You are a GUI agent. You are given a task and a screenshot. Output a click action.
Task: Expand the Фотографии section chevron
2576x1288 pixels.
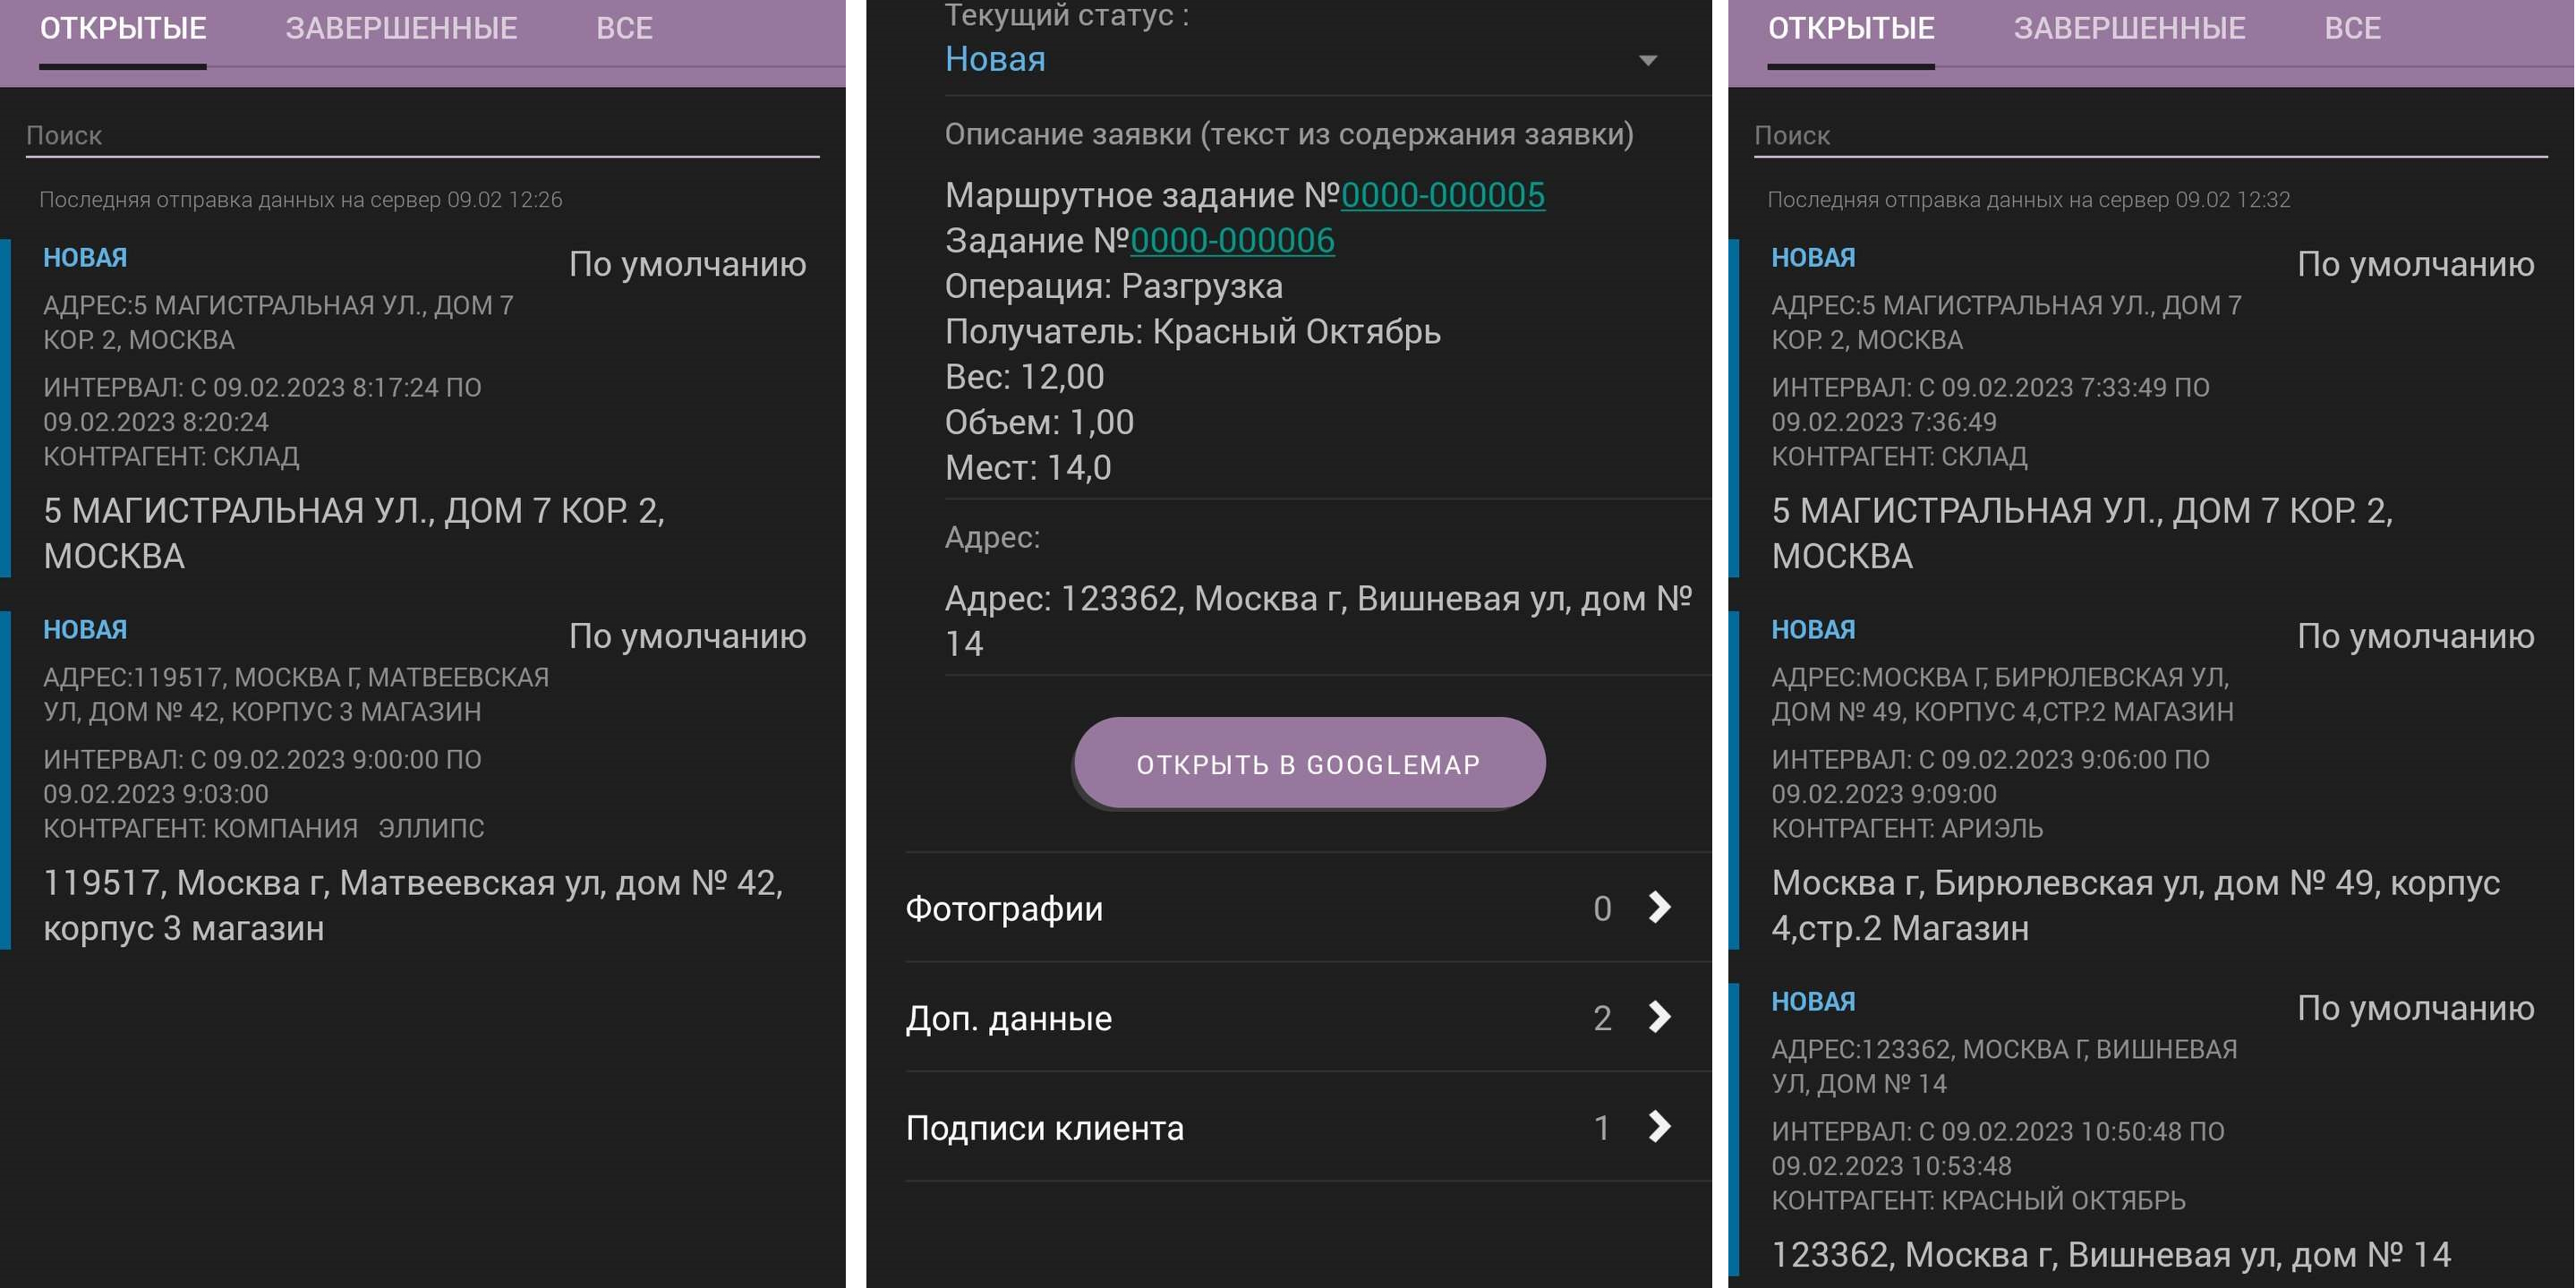click(1658, 908)
